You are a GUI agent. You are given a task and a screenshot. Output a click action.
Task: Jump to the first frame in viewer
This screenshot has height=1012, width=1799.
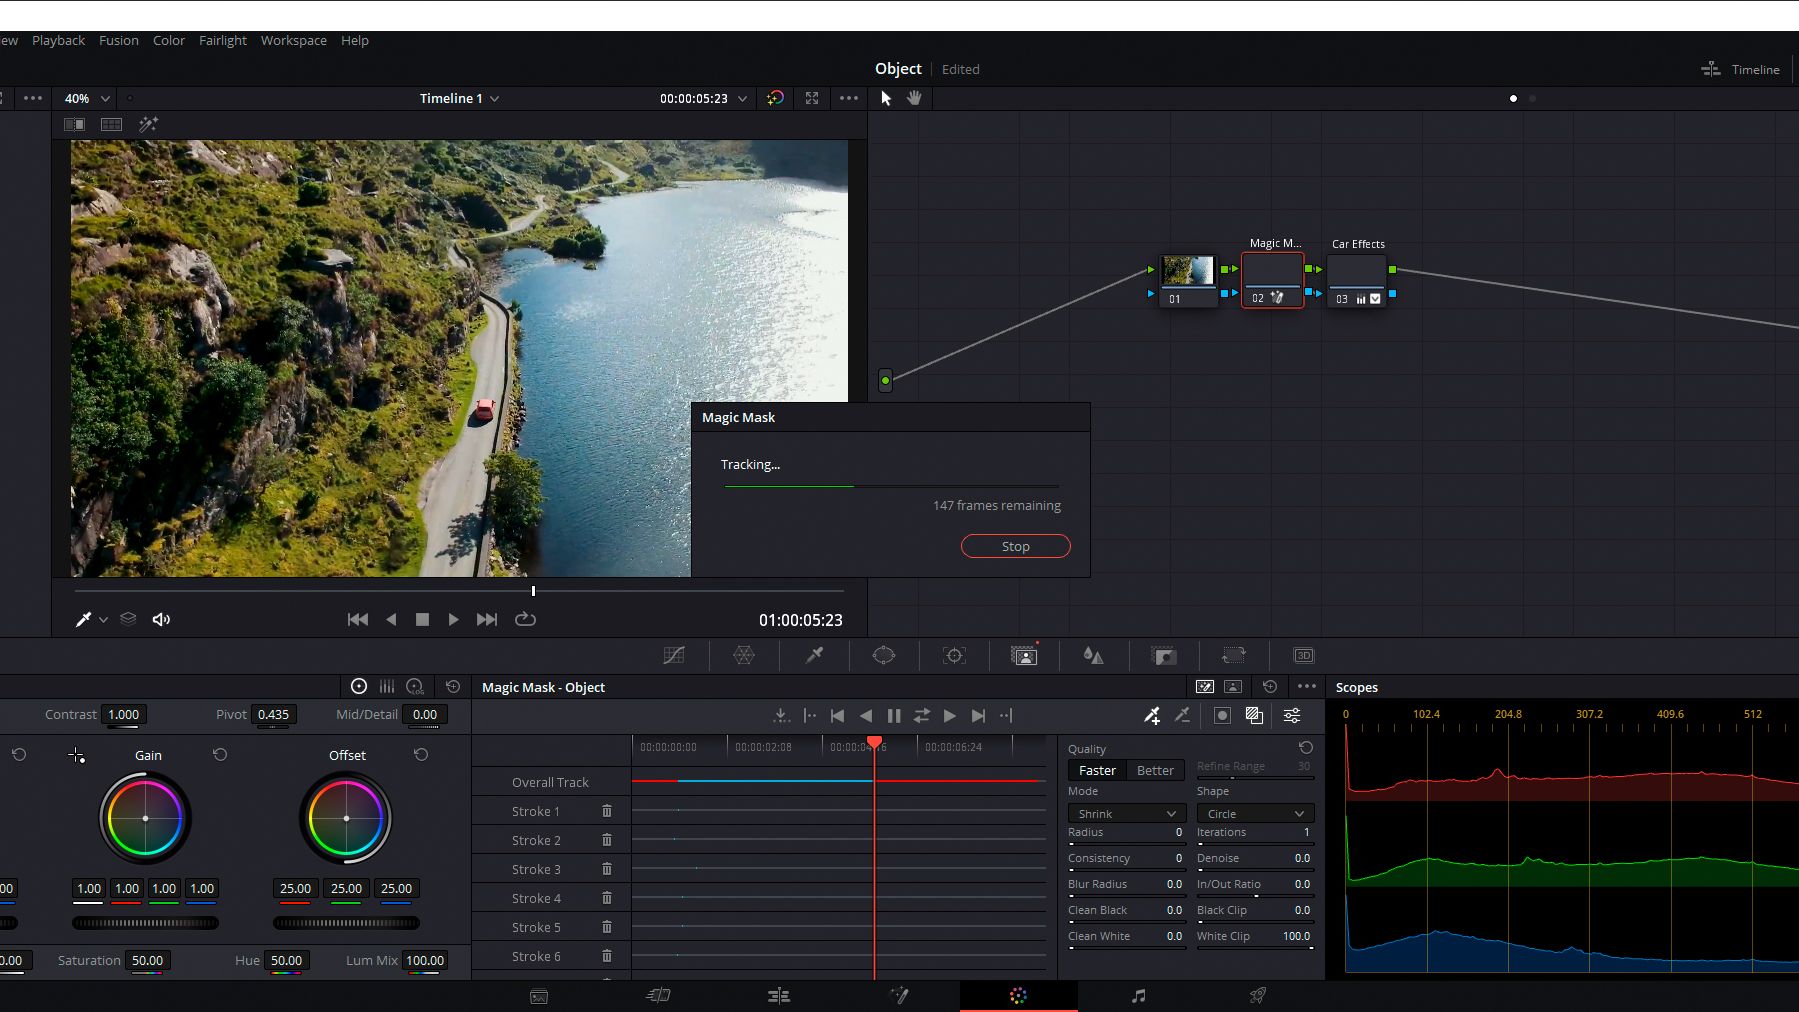click(357, 620)
